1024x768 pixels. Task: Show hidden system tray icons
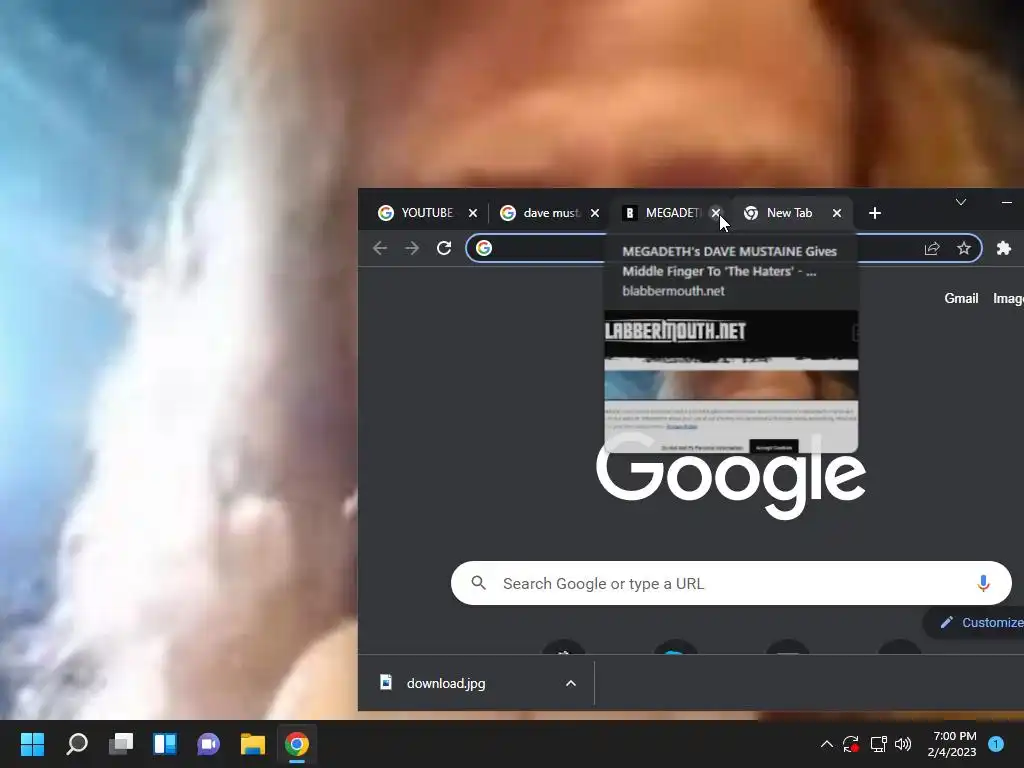pos(826,744)
